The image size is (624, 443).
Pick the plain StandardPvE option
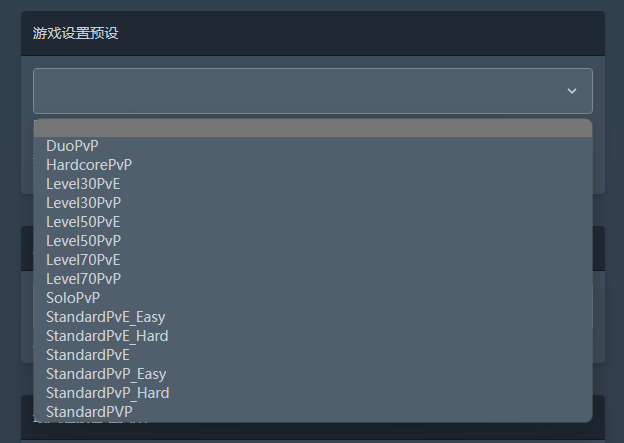313,355
